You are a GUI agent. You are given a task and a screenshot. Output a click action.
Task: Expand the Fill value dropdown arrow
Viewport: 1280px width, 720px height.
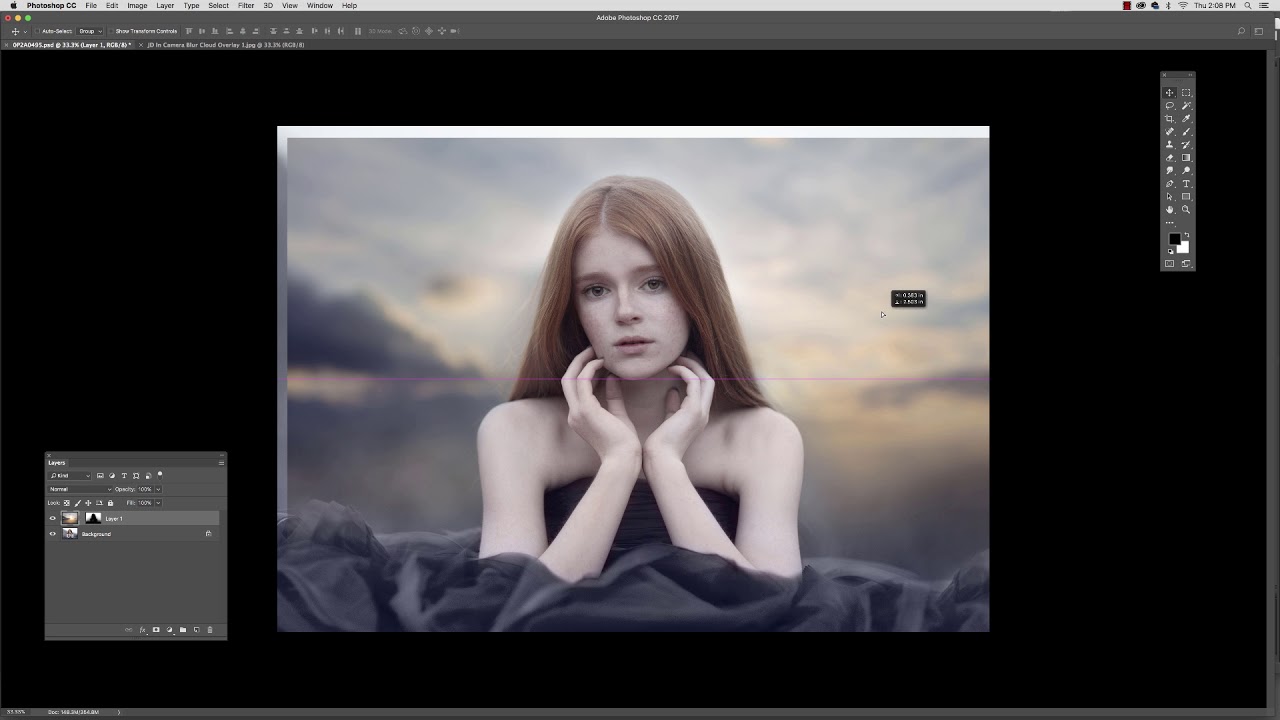pos(158,503)
